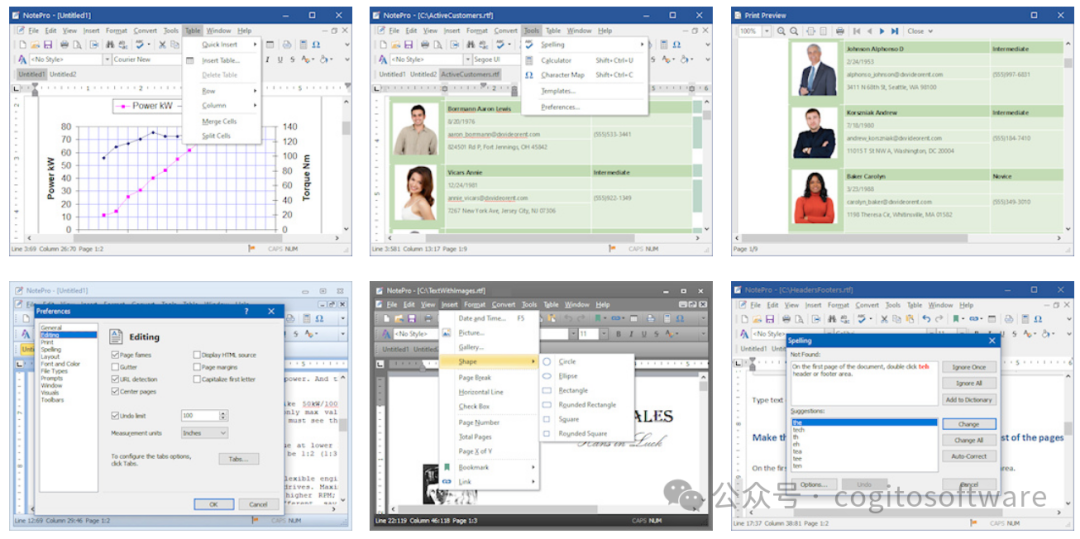1080x539 pixels.
Task: Click the Bookmark icon in the Insert menu
Action: [447, 467]
